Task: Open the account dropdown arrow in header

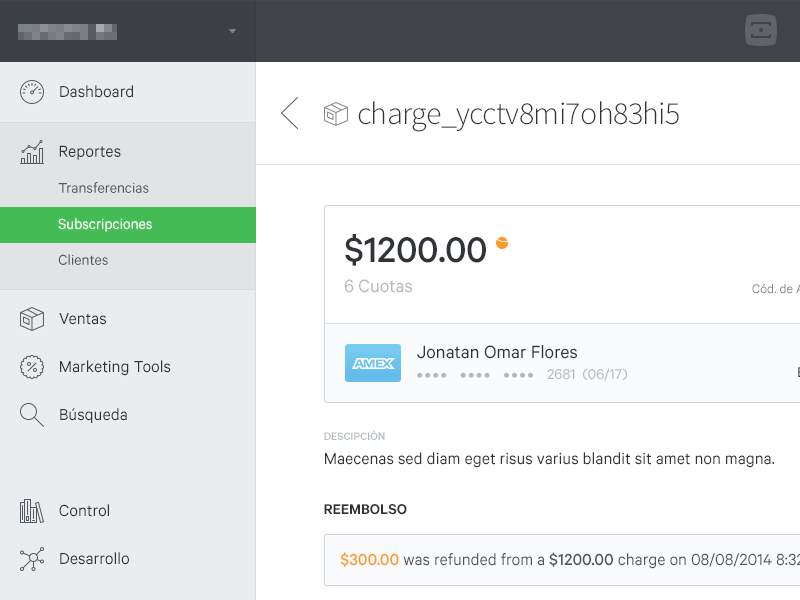Action: click(232, 31)
